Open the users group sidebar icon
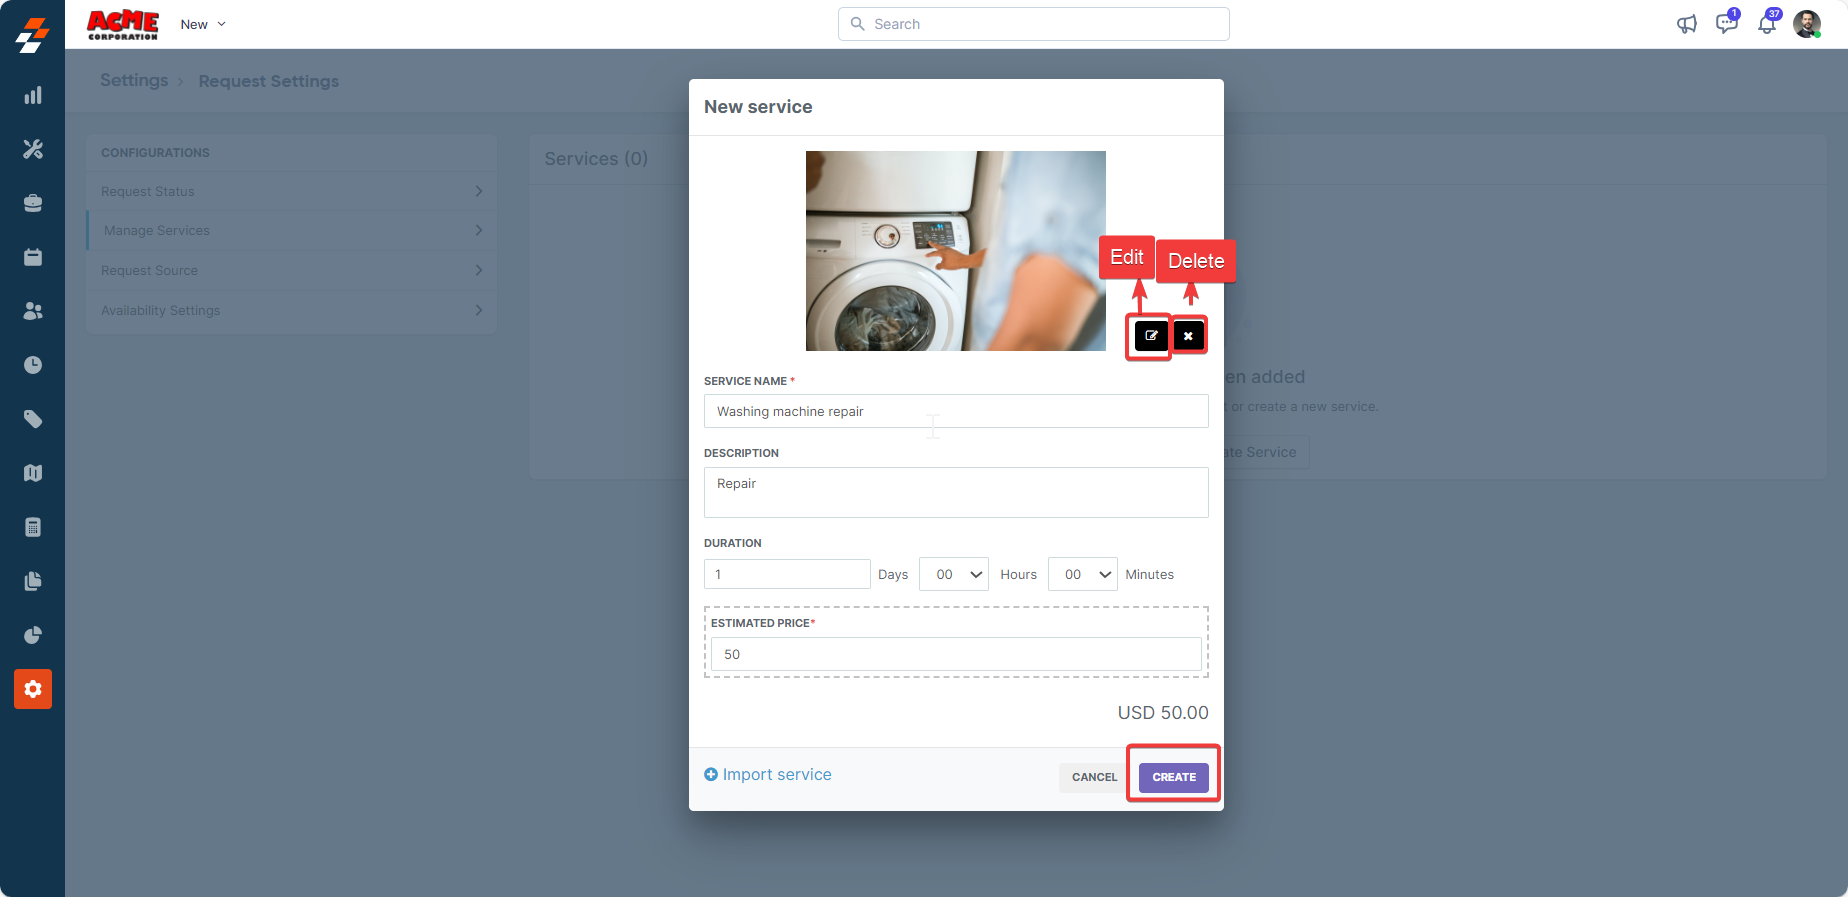This screenshot has height=897, width=1848. pos(33,311)
